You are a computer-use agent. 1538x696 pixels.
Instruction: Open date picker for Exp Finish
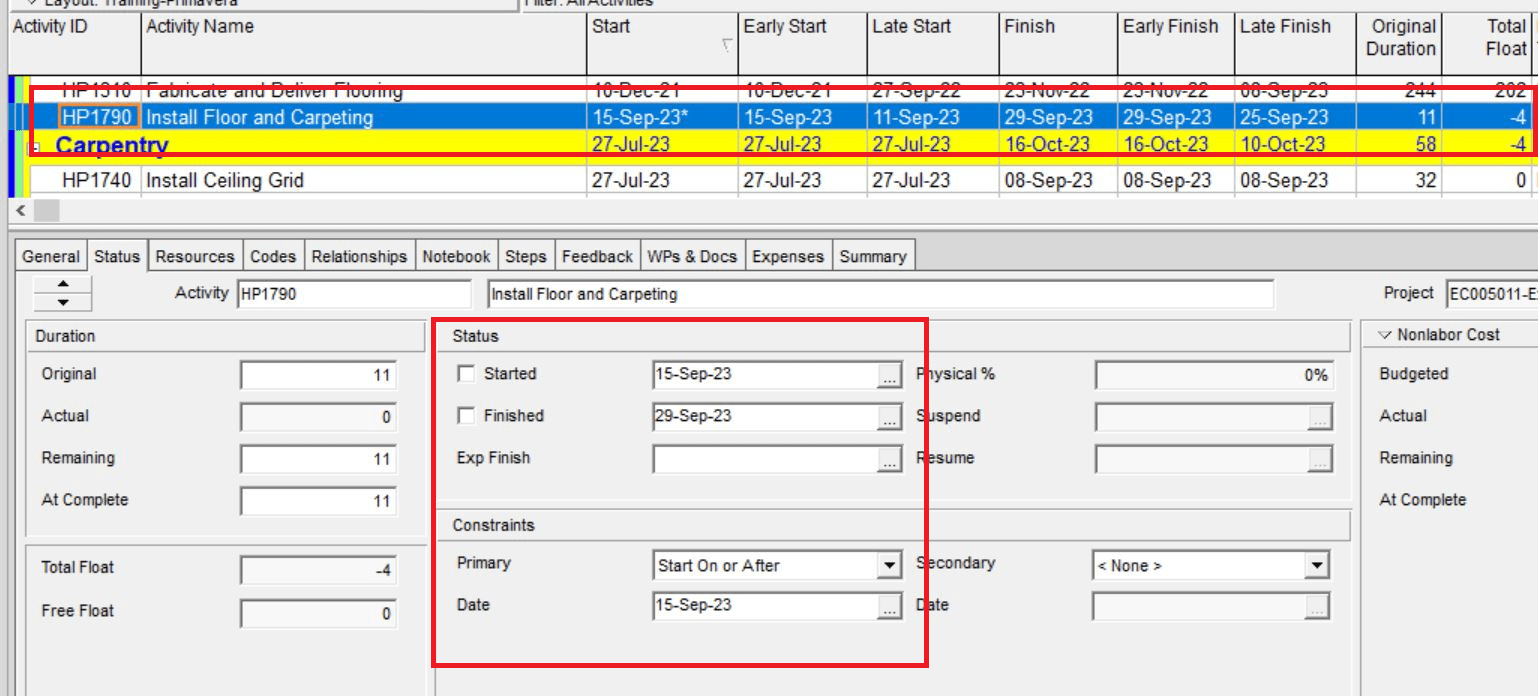[x=889, y=460]
